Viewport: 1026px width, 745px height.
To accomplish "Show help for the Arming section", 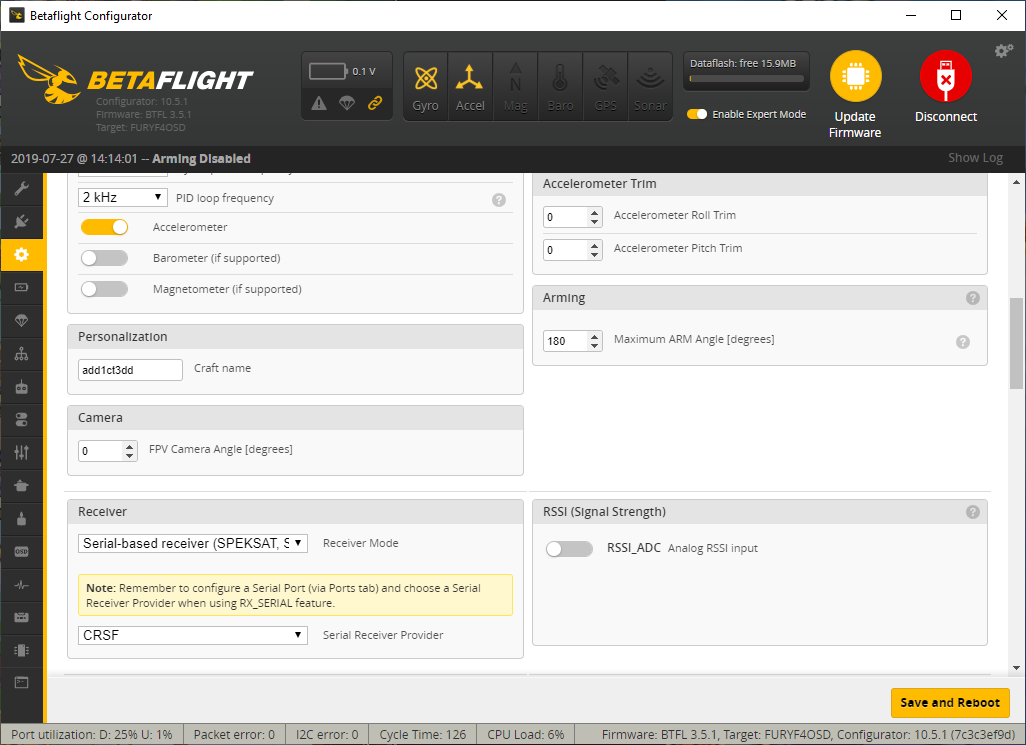I will (973, 298).
